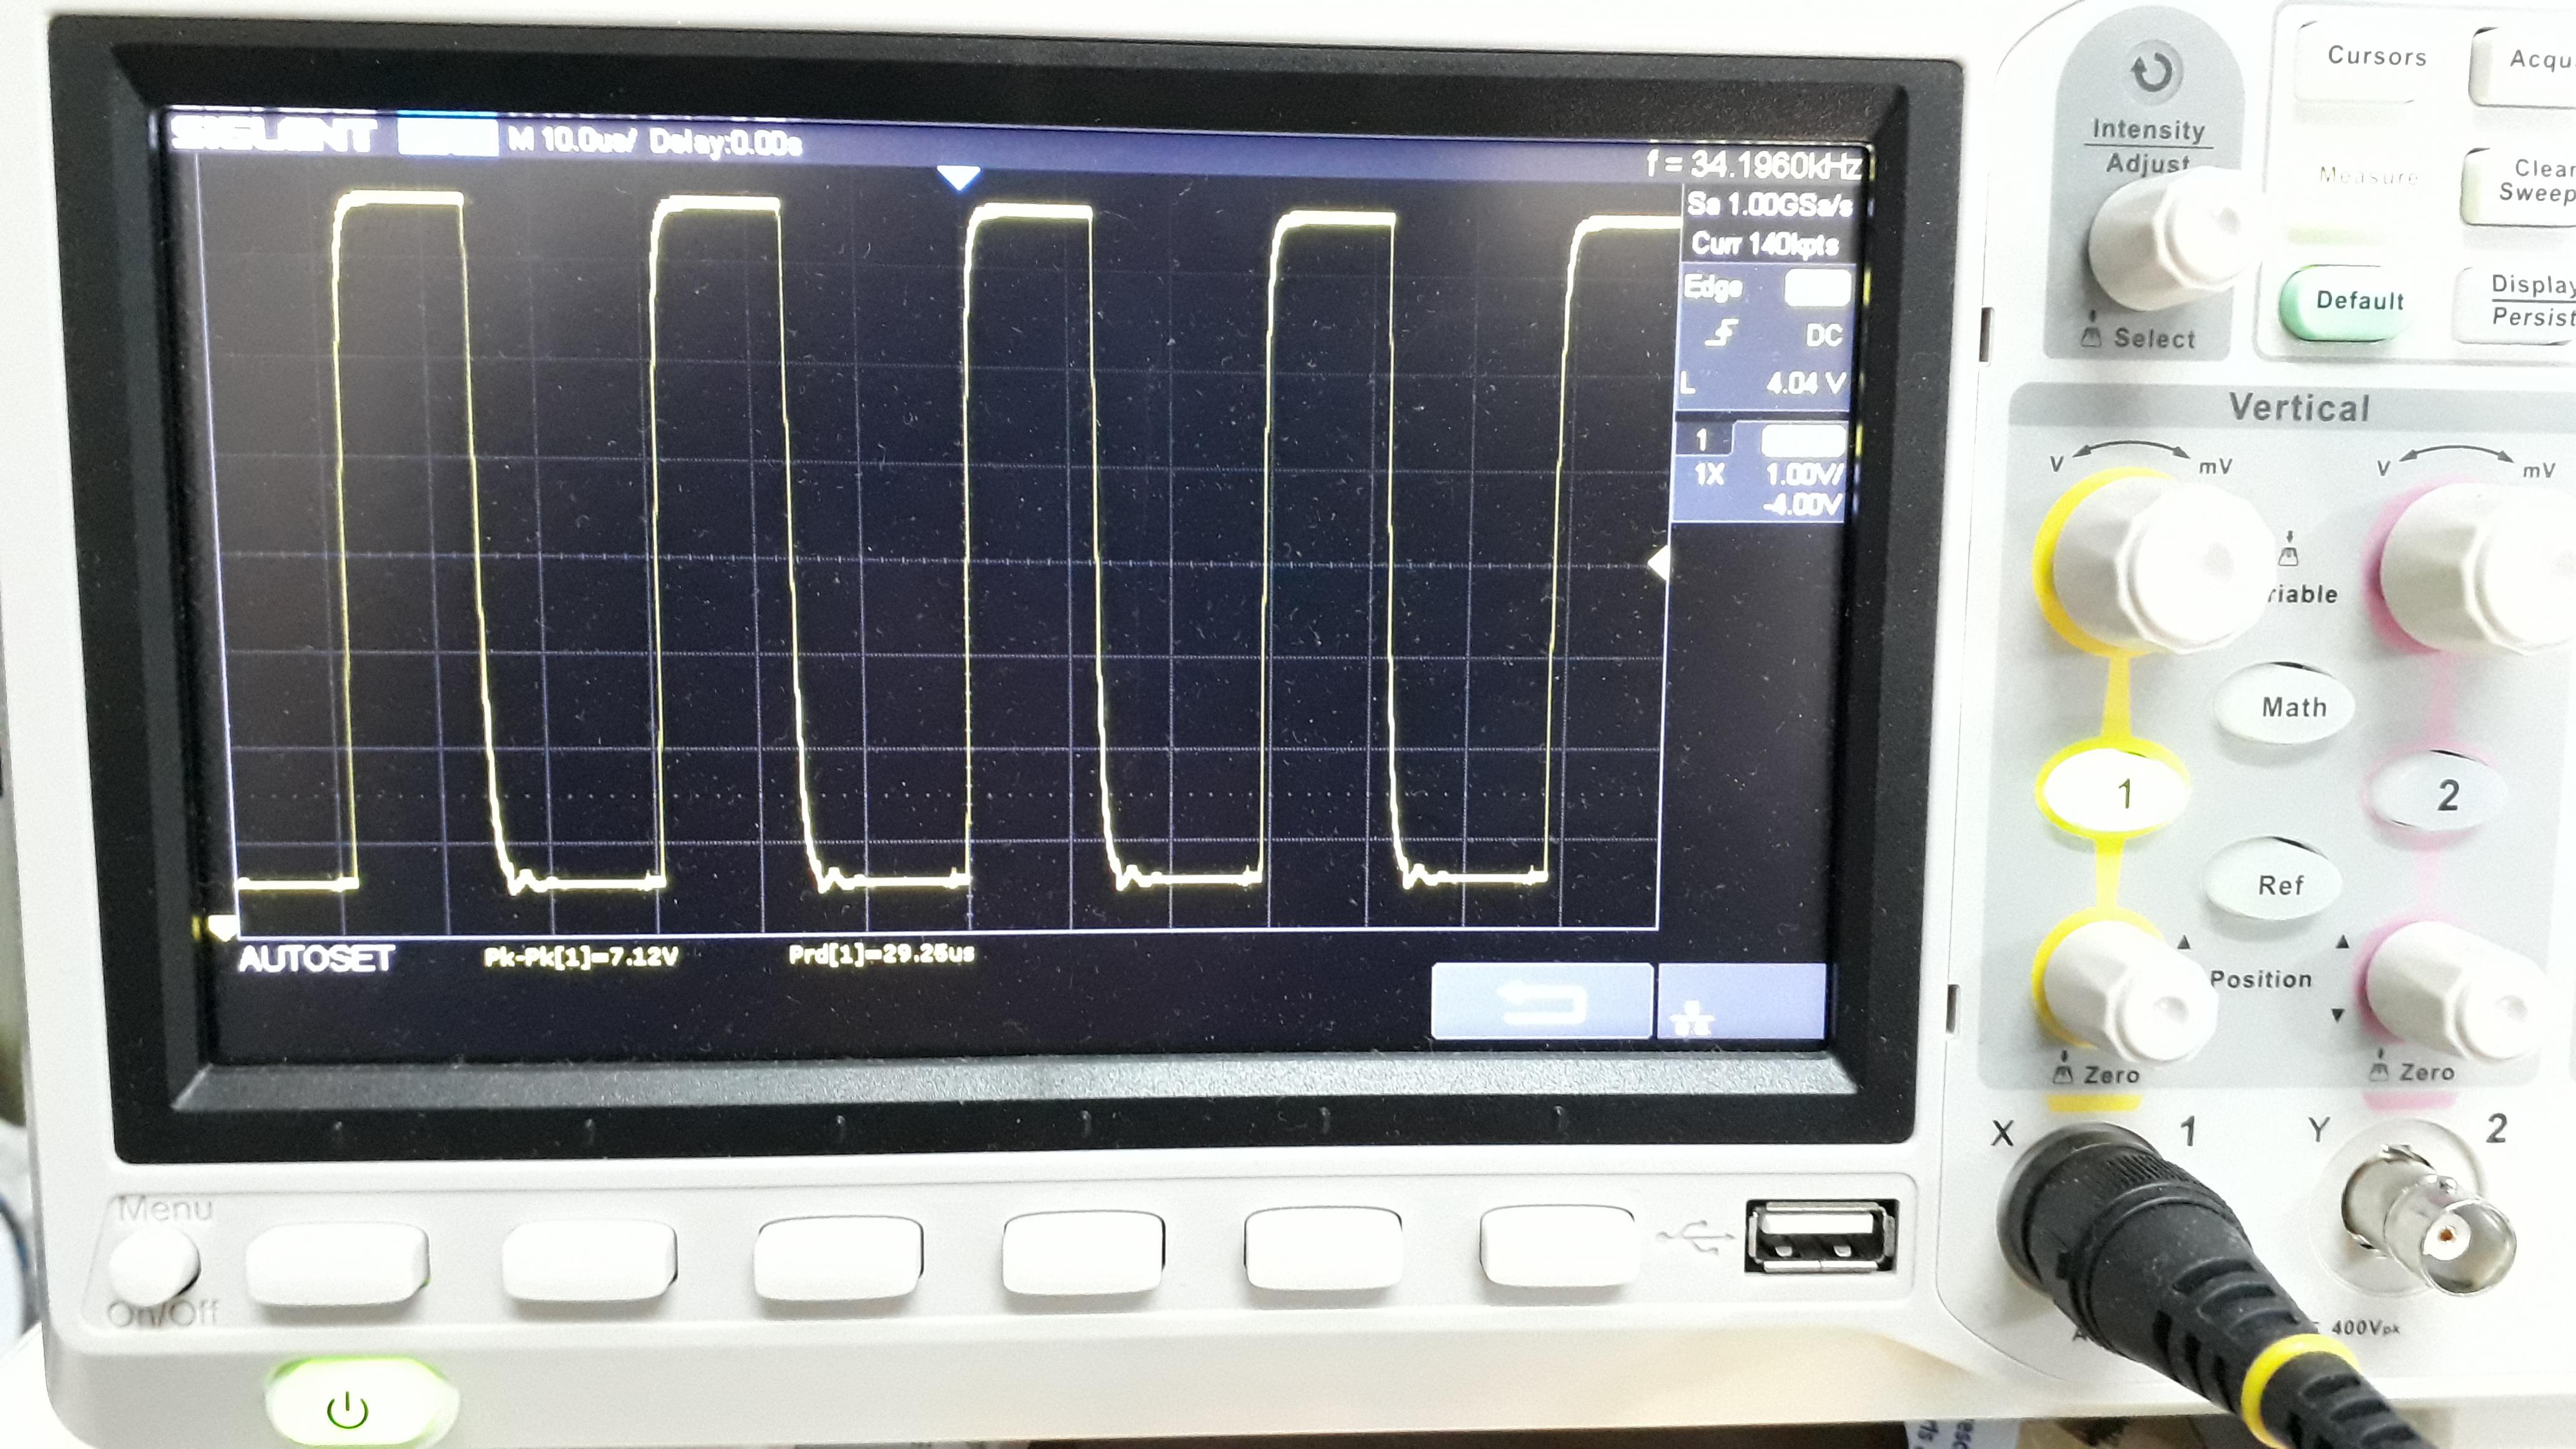Viewport: 2576px width, 1449px height.
Task: Click the trigger position triangle at top of grid
Action: [x=959, y=179]
